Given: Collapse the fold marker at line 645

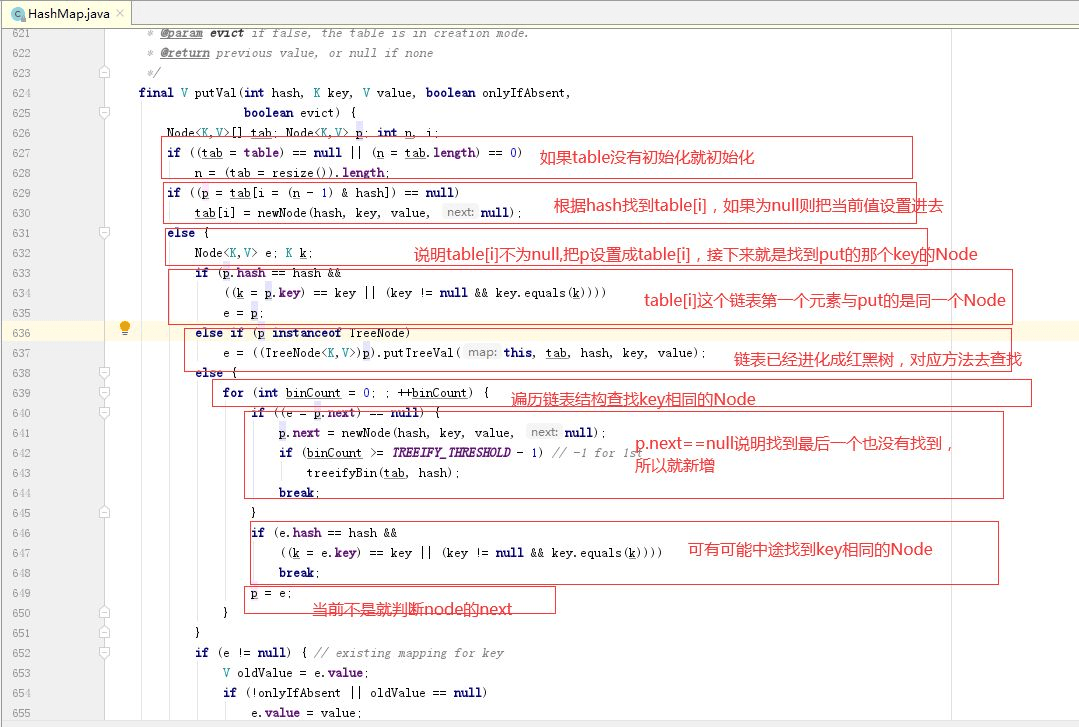Looking at the screenshot, I should tap(104, 513).
